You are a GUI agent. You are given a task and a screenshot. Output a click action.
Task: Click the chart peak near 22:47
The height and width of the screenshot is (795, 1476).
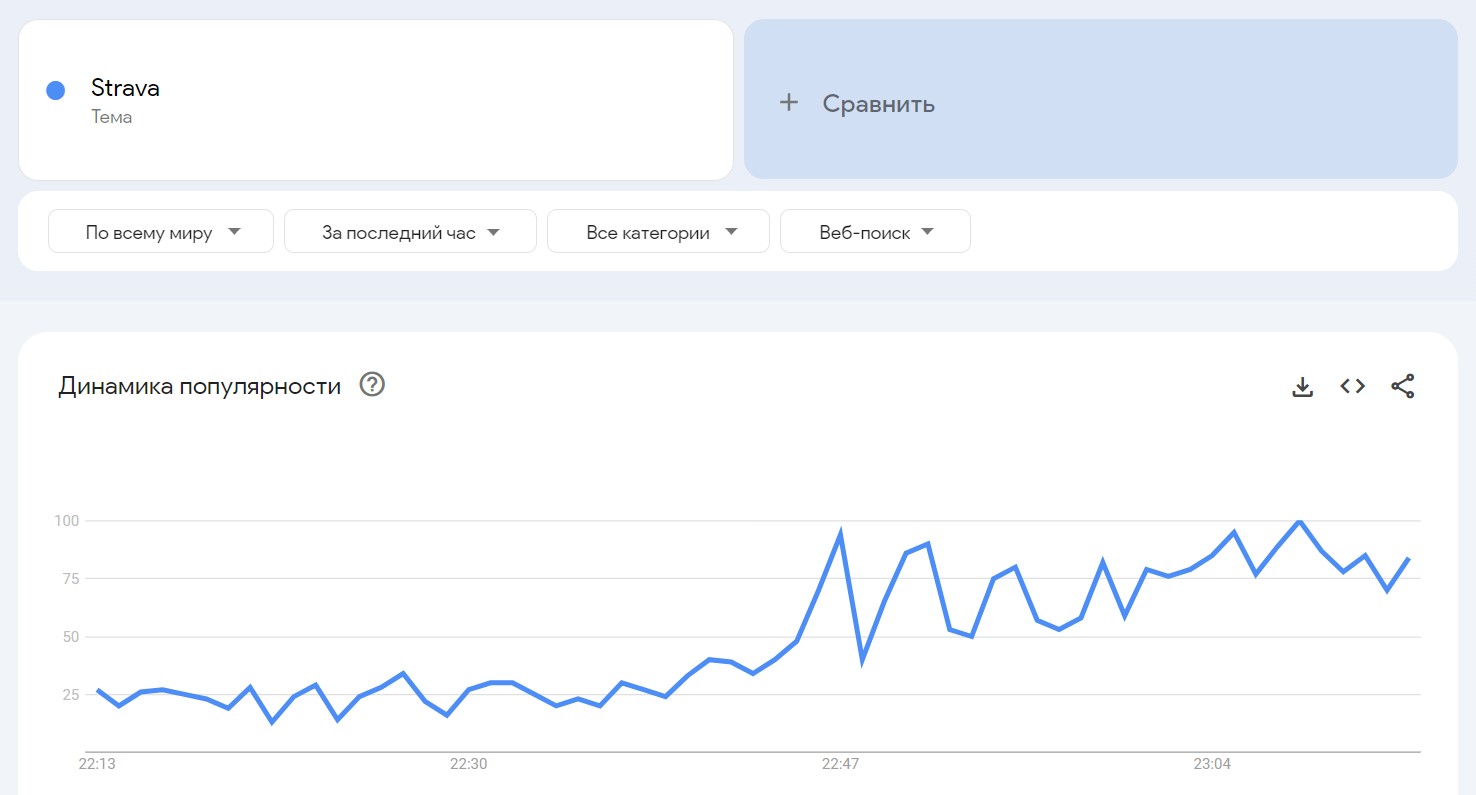(841, 533)
